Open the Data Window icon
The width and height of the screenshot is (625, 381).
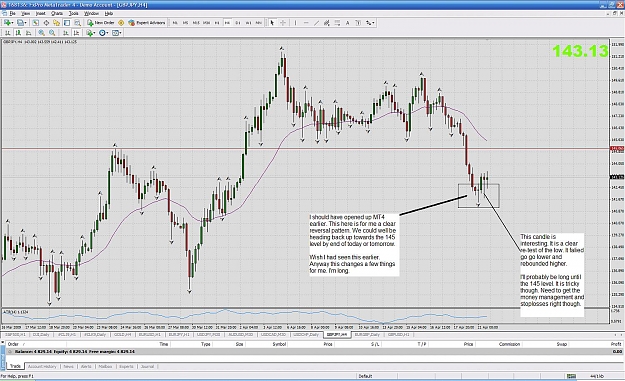(x=46, y=23)
